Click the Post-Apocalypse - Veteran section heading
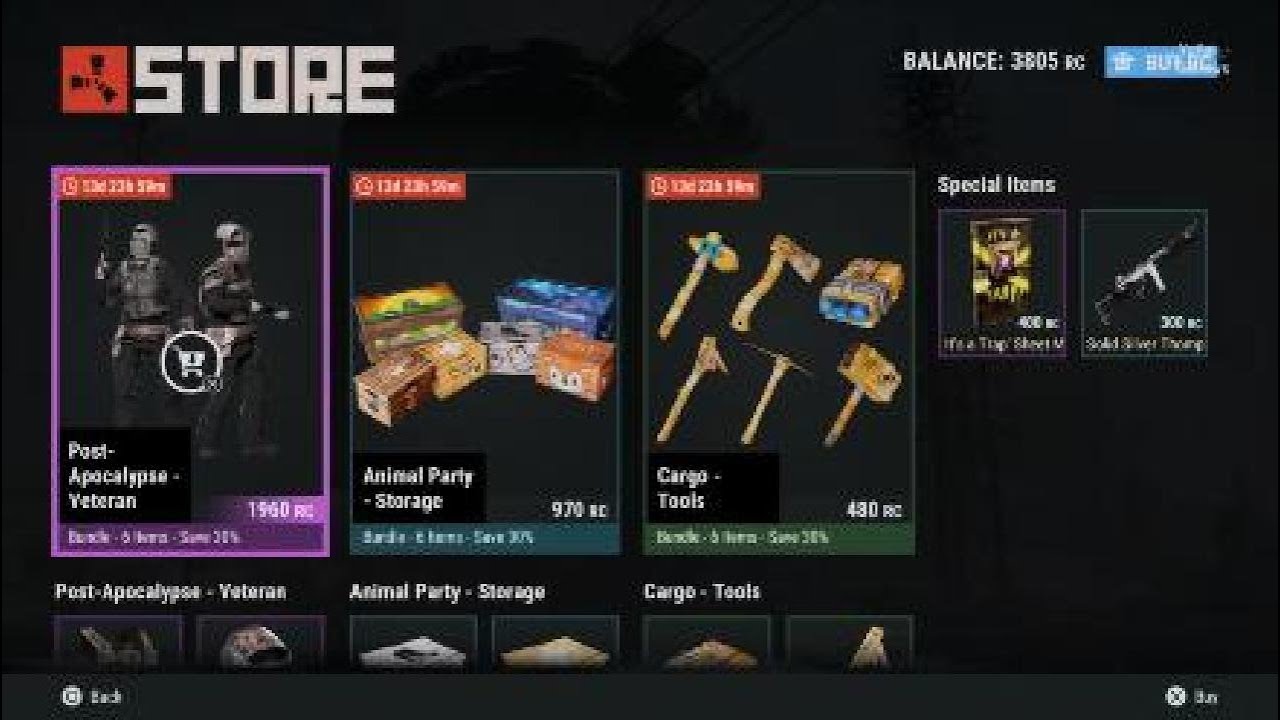 click(171, 592)
